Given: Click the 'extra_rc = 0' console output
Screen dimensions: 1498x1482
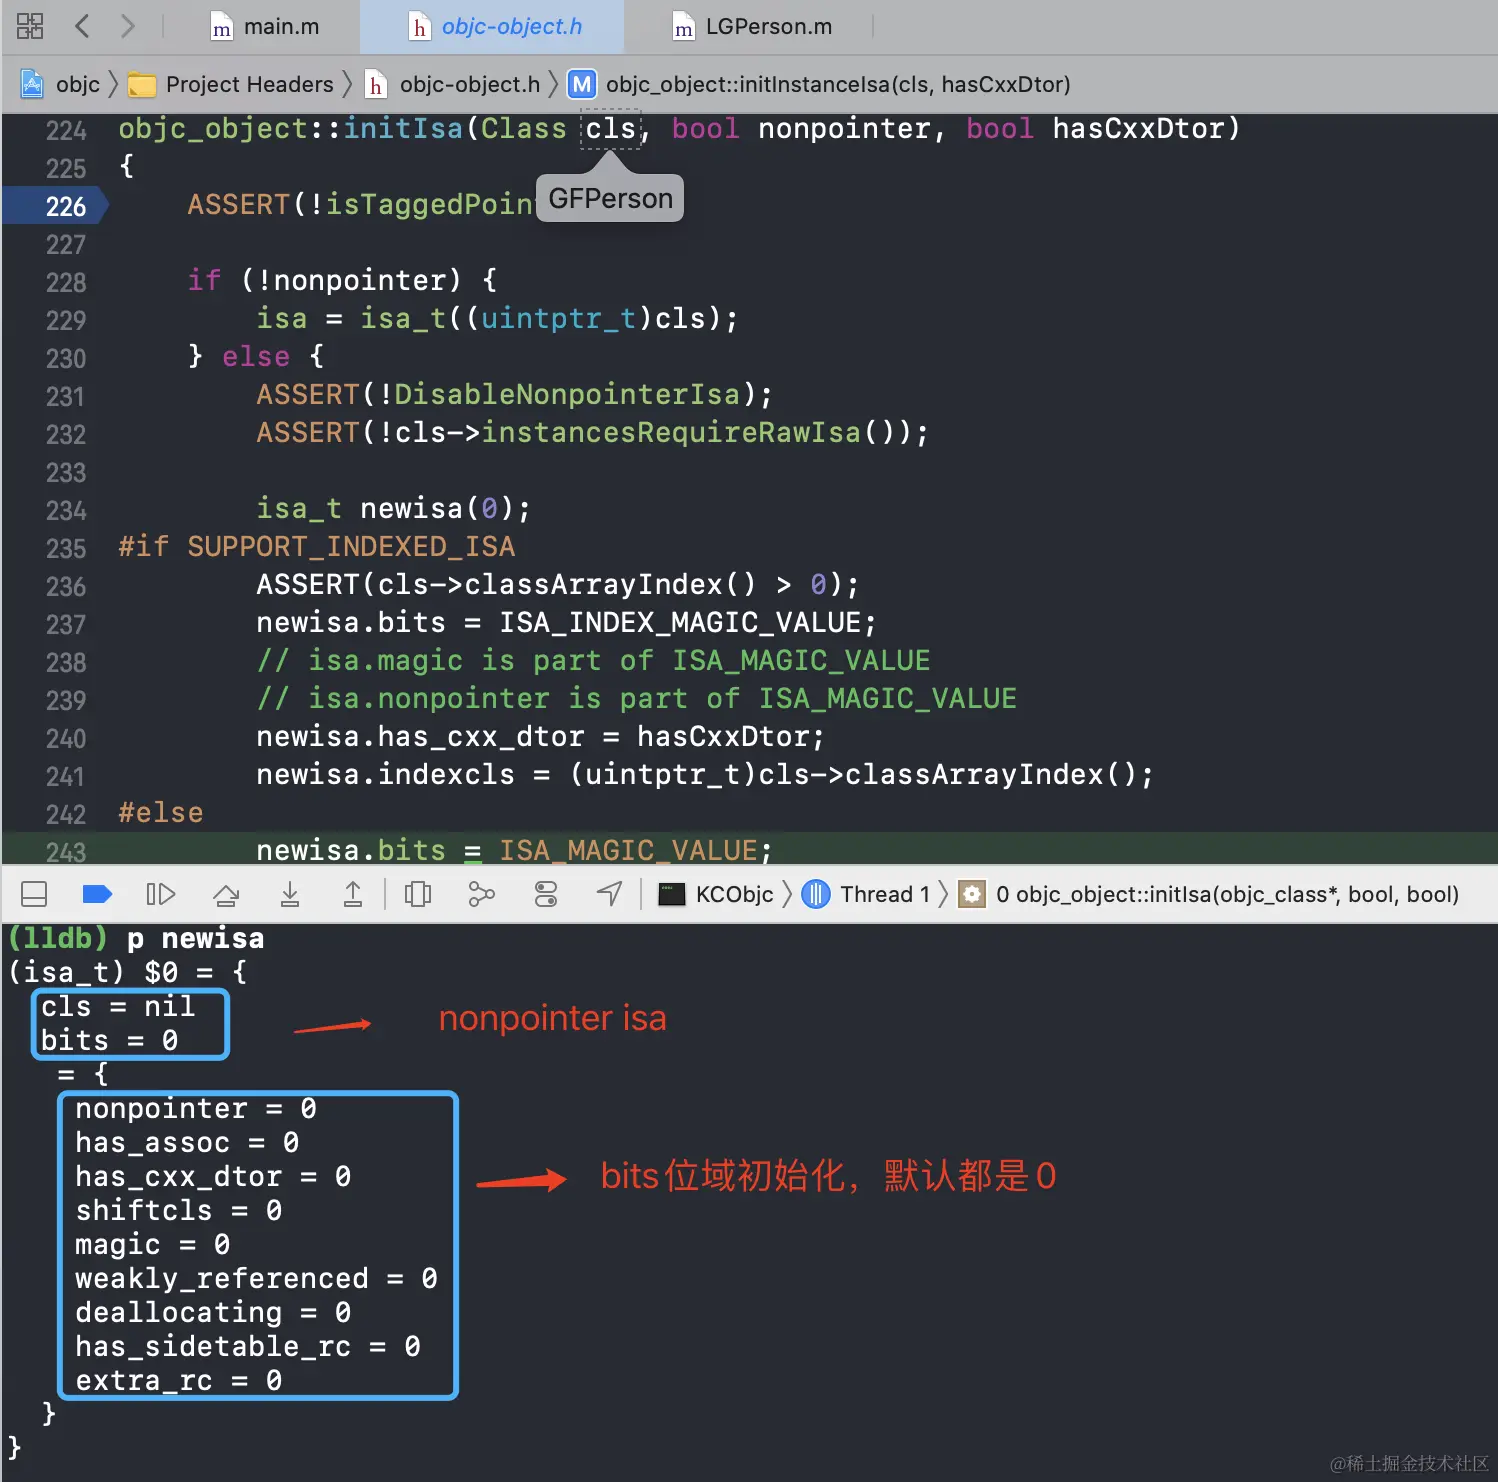Looking at the screenshot, I should [x=179, y=1380].
